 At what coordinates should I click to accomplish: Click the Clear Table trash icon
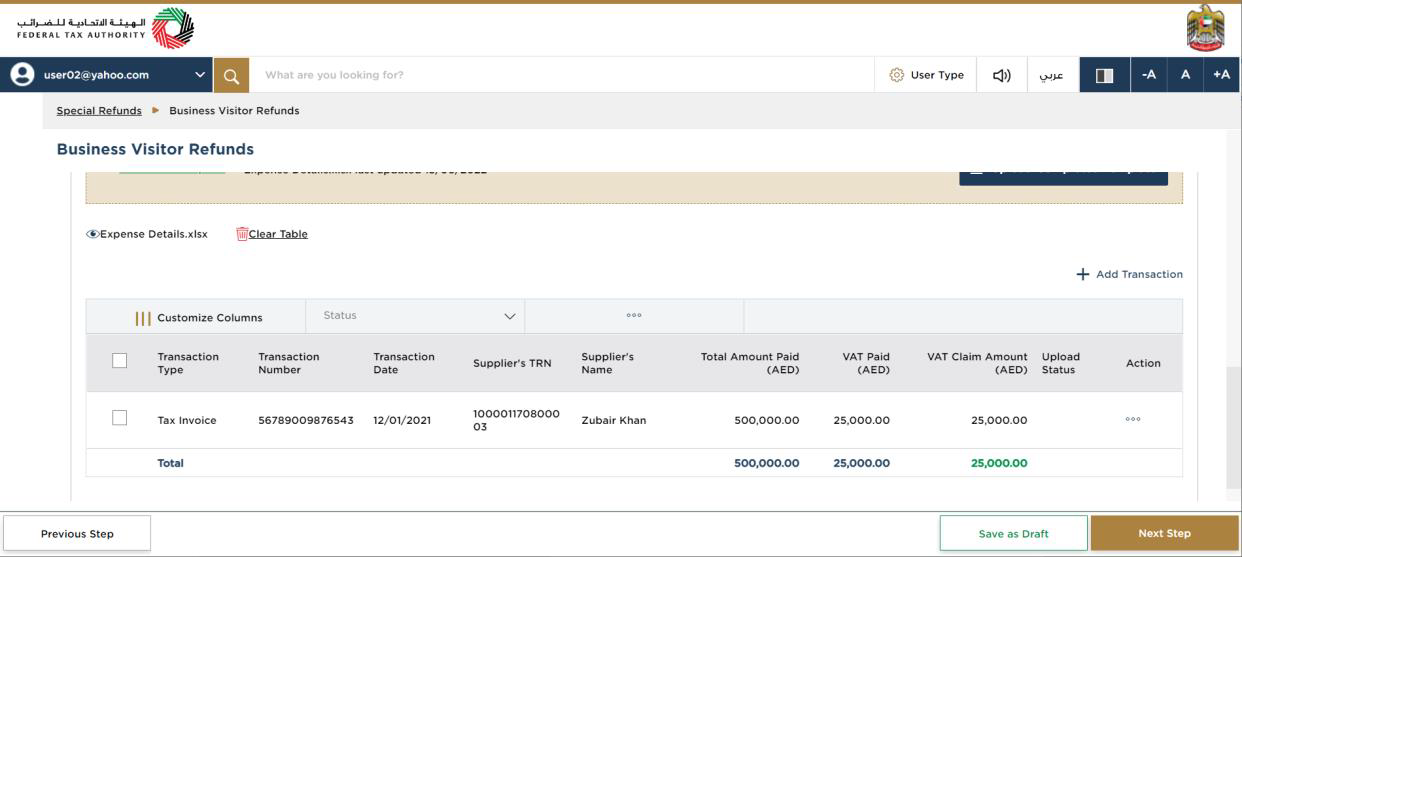241,234
